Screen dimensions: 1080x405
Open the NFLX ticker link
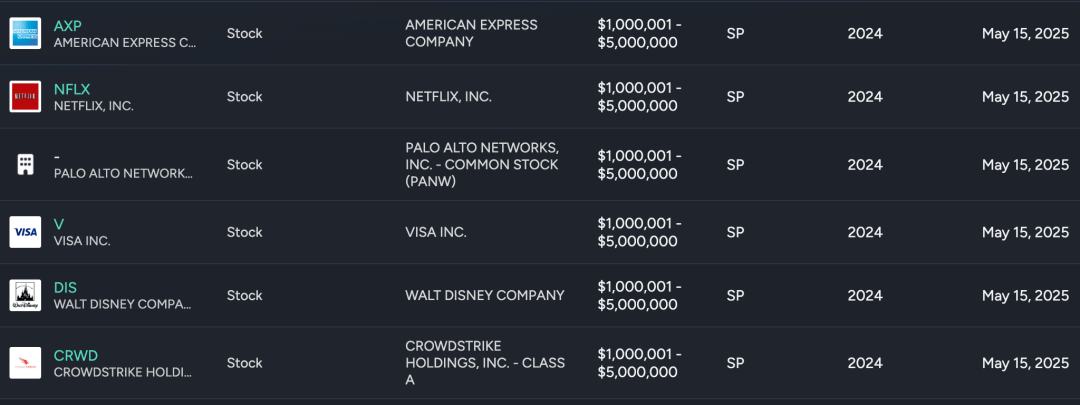point(72,89)
